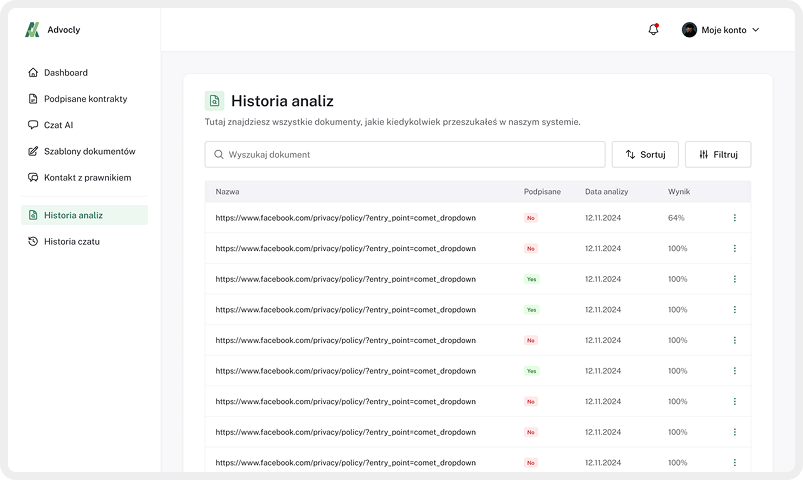Click the Historia czatu clock icon
The height and width of the screenshot is (480, 803).
[33, 241]
